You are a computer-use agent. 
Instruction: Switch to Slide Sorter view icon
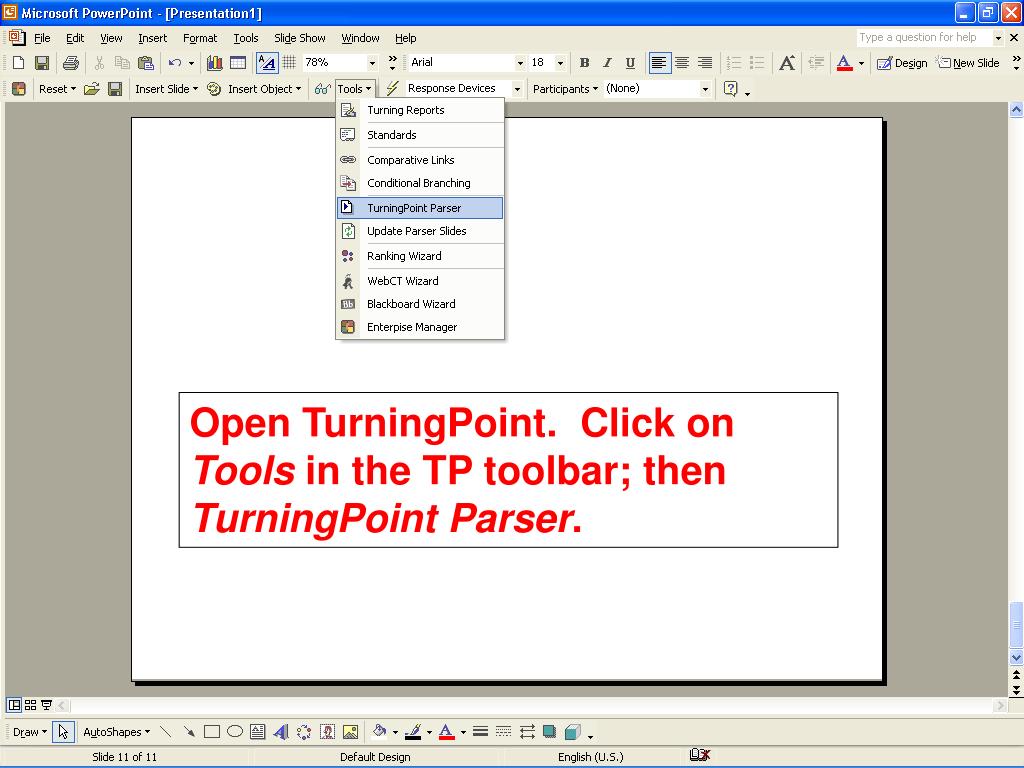30,705
